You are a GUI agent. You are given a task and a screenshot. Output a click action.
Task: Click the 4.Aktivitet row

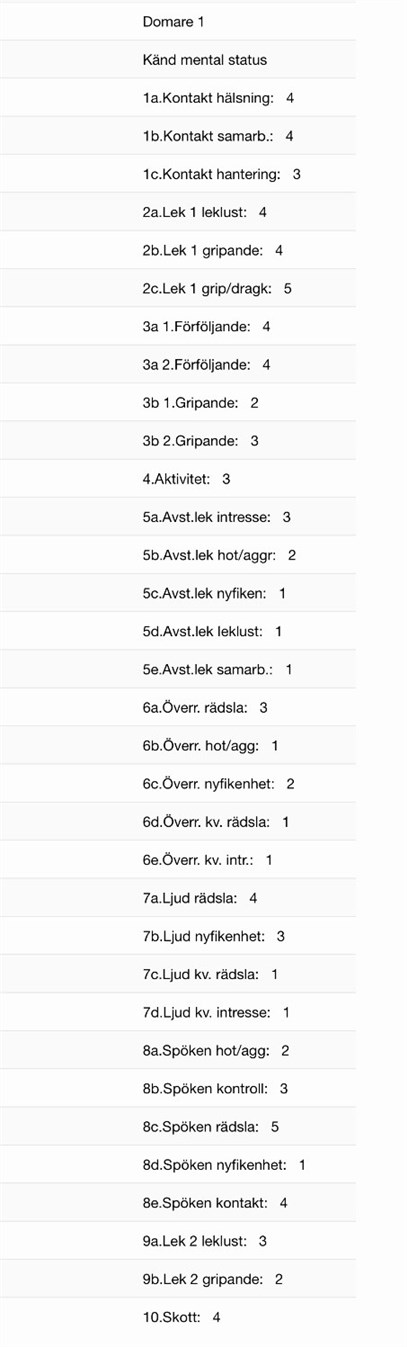(178, 479)
